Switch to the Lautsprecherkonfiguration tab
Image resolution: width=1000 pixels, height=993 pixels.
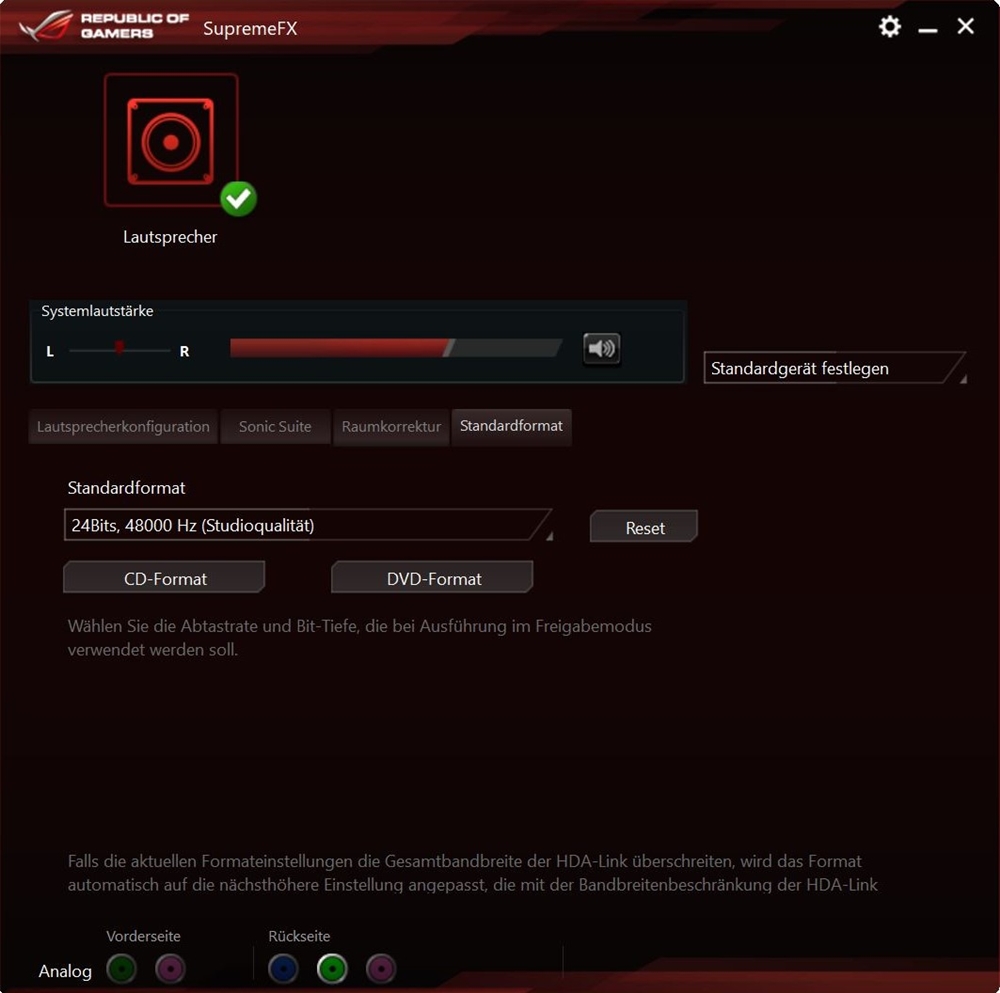coord(123,426)
